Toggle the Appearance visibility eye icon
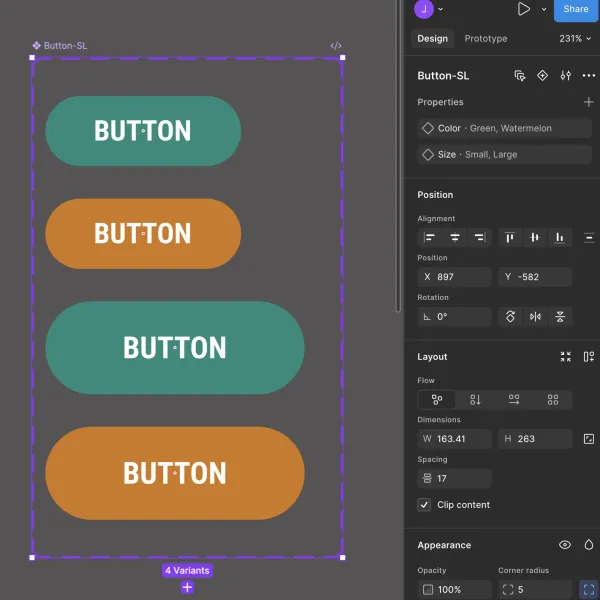This screenshot has height=600, width=600. [565, 545]
